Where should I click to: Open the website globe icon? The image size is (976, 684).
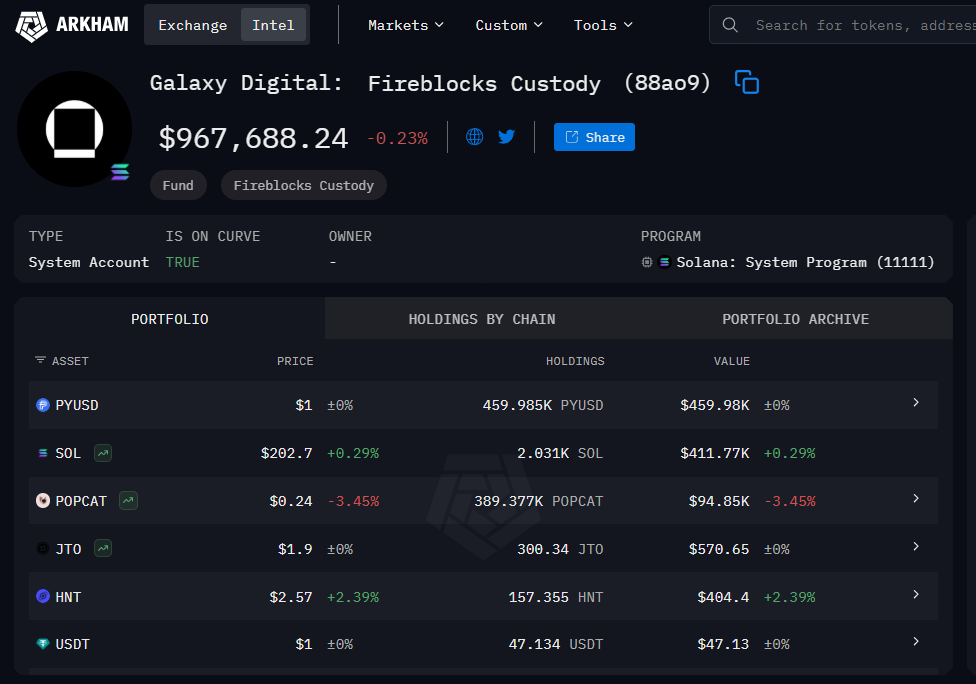[x=474, y=137]
